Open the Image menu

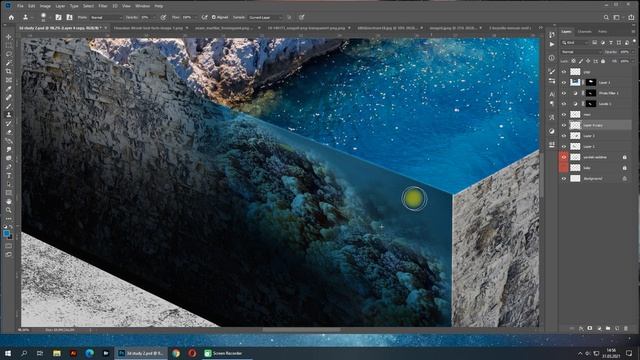45,6
